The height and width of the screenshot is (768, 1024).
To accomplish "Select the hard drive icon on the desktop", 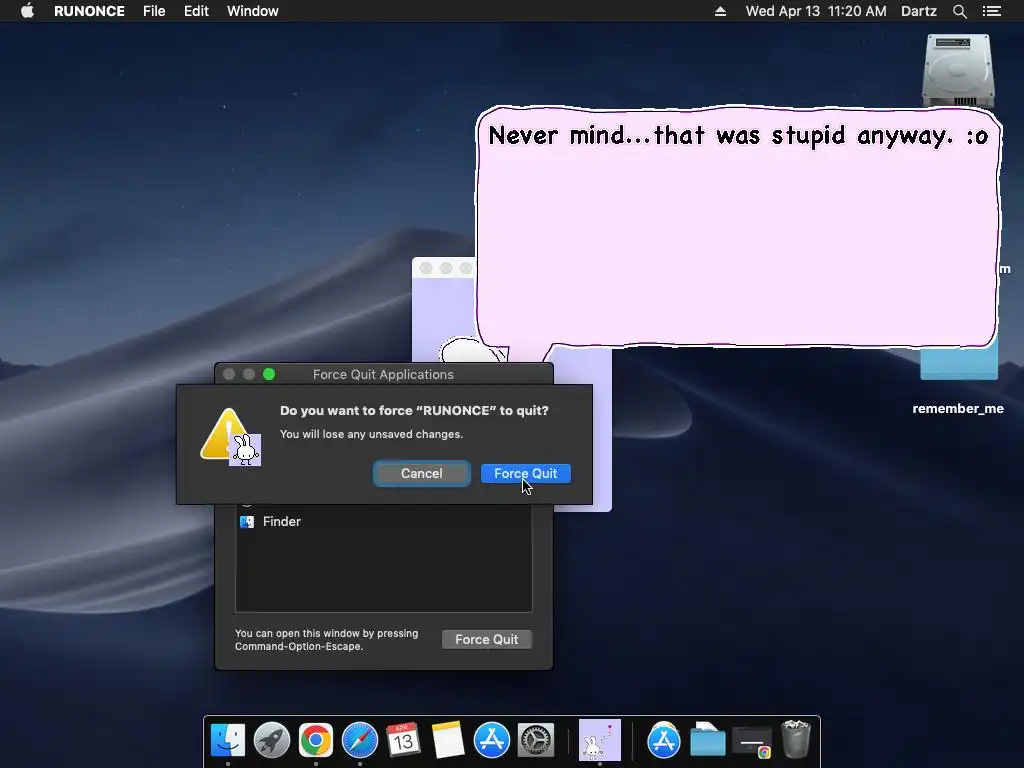I will (958, 71).
